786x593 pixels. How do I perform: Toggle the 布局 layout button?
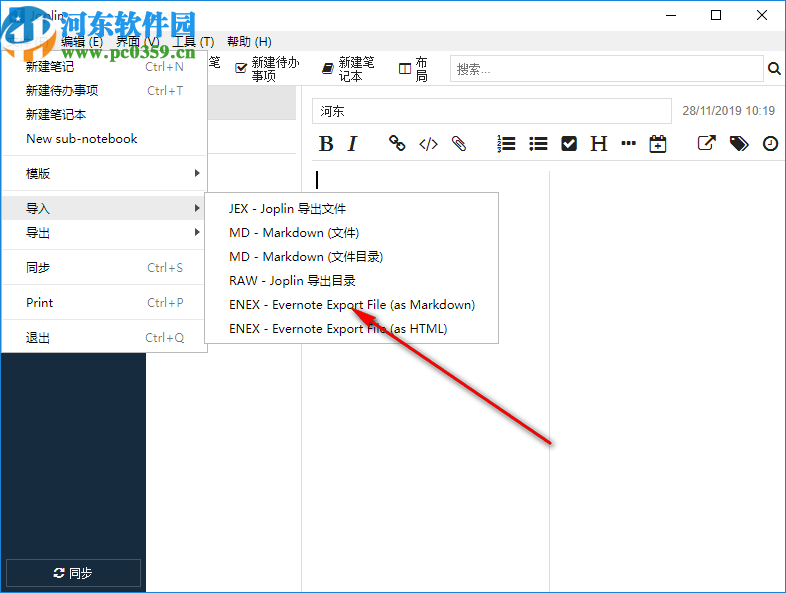click(x=413, y=69)
